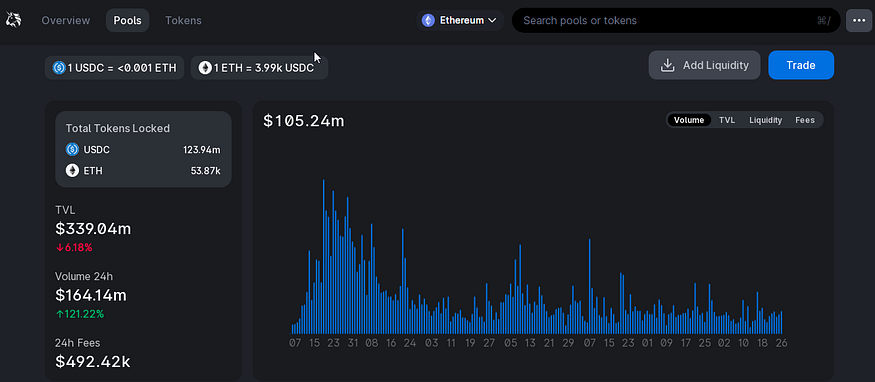Click the USDC coin icon in price chip

point(59,68)
